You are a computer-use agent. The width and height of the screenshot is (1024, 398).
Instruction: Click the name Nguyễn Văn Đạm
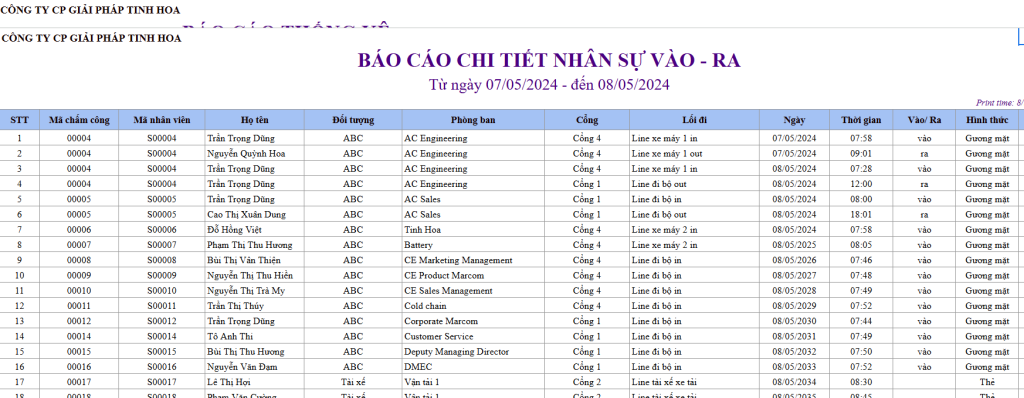click(x=241, y=367)
